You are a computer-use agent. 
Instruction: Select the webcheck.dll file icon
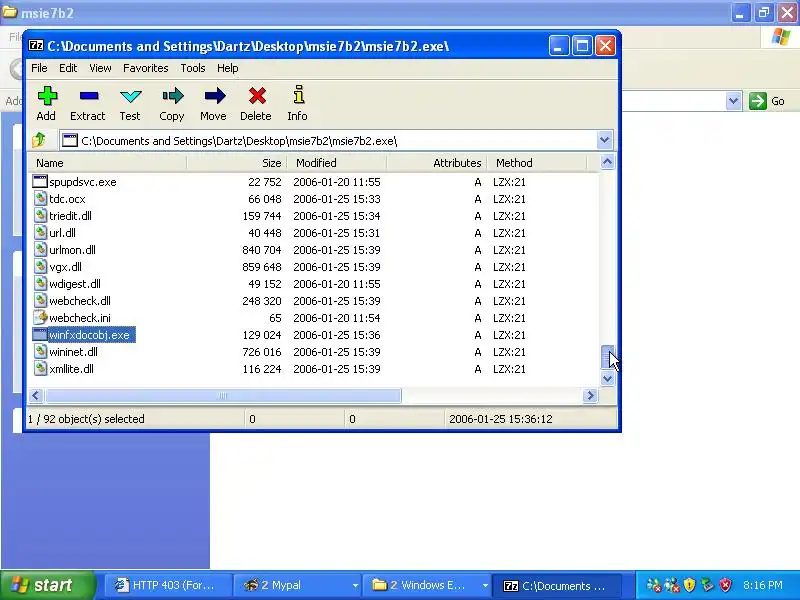[40, 301]
